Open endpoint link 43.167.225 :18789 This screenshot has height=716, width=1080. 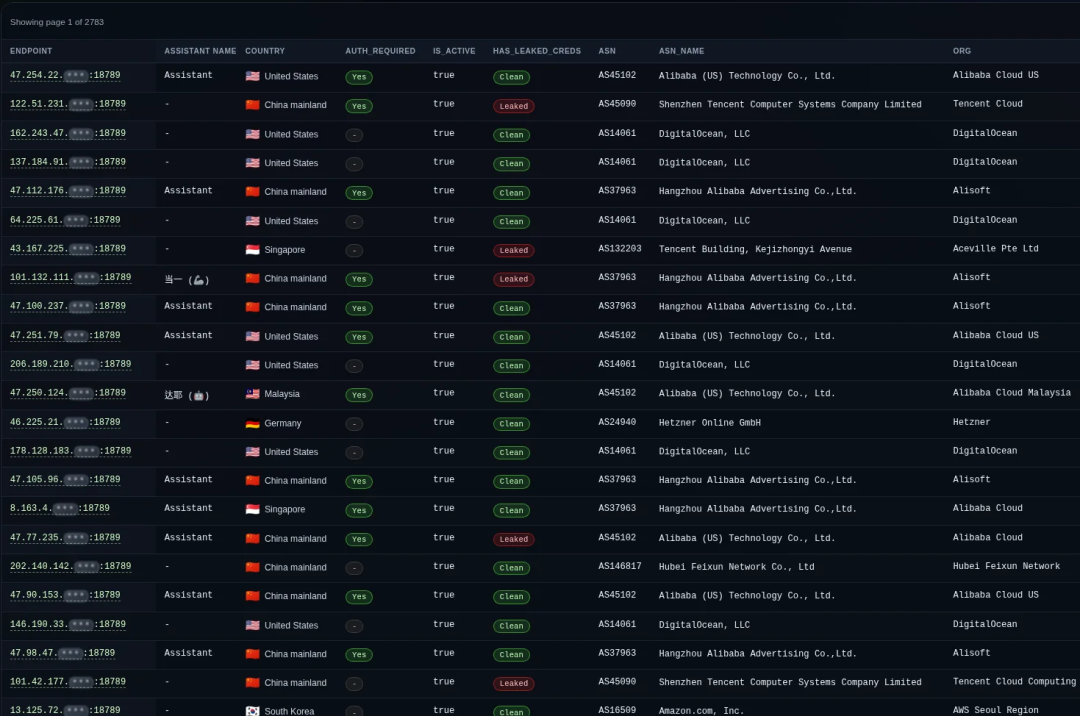(x=68, y=249)
